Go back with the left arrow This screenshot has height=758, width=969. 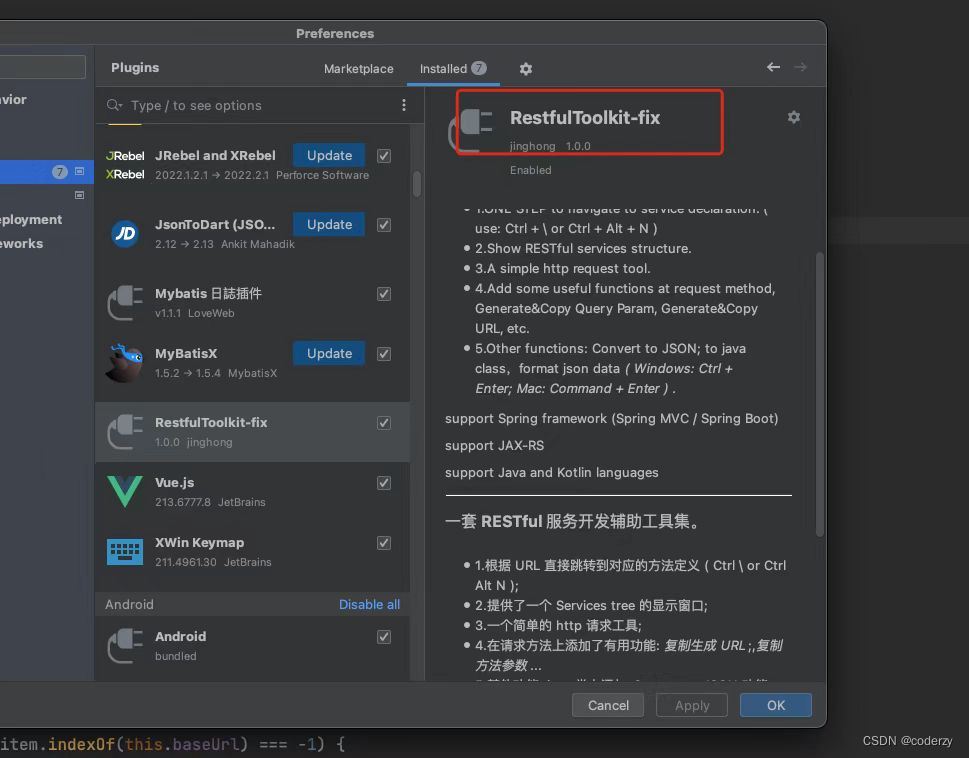[773, 67]
